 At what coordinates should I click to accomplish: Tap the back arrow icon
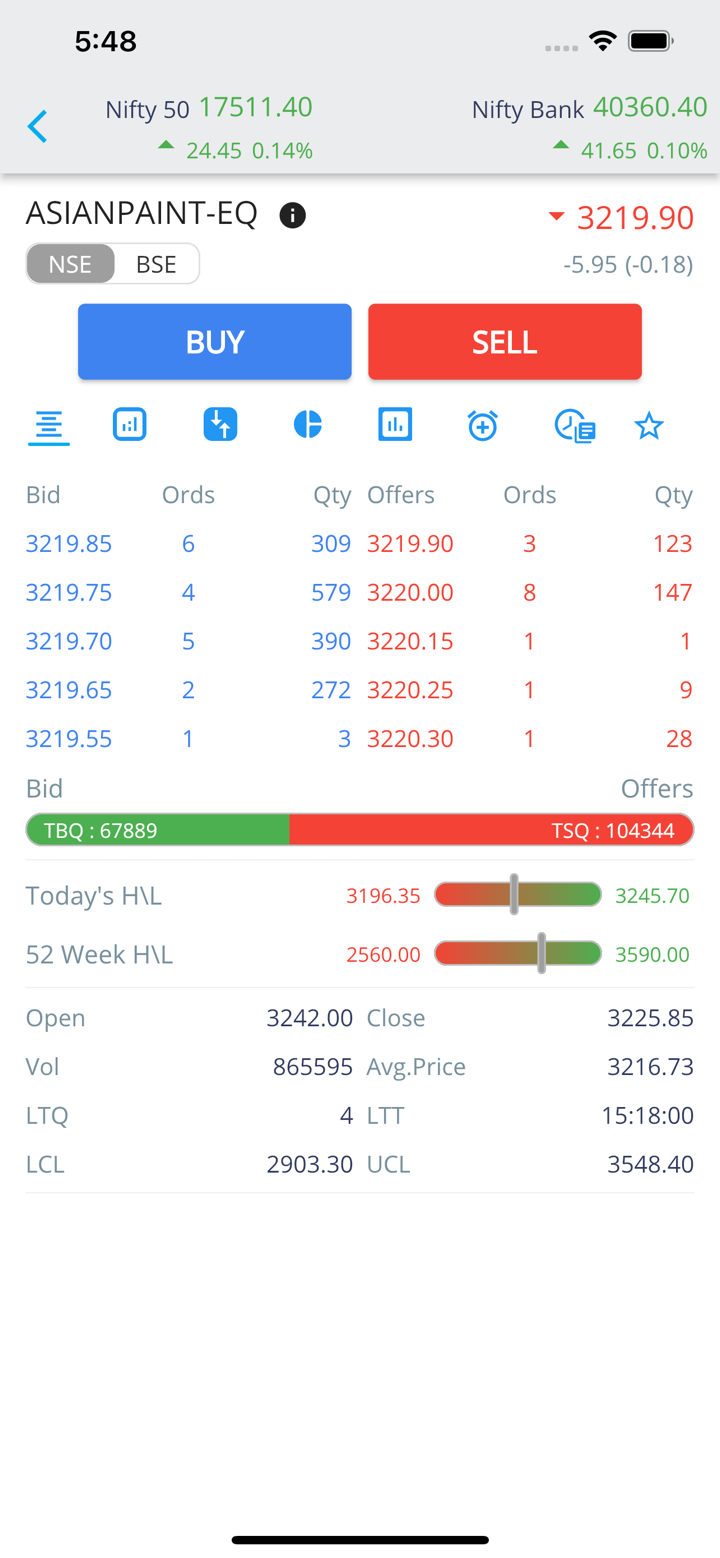(x=38, y=127)
